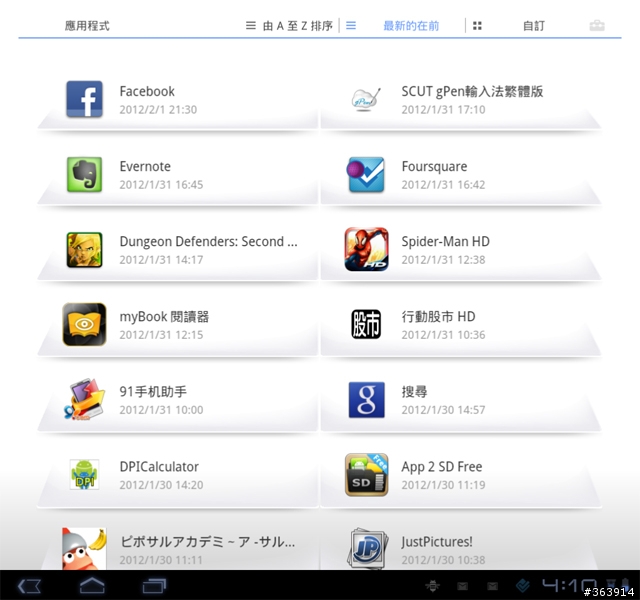The image size is (640, 600).
Task: Select the 最新的在前 sorting tab
Action: pyautogui.click(x=411, y=26)
